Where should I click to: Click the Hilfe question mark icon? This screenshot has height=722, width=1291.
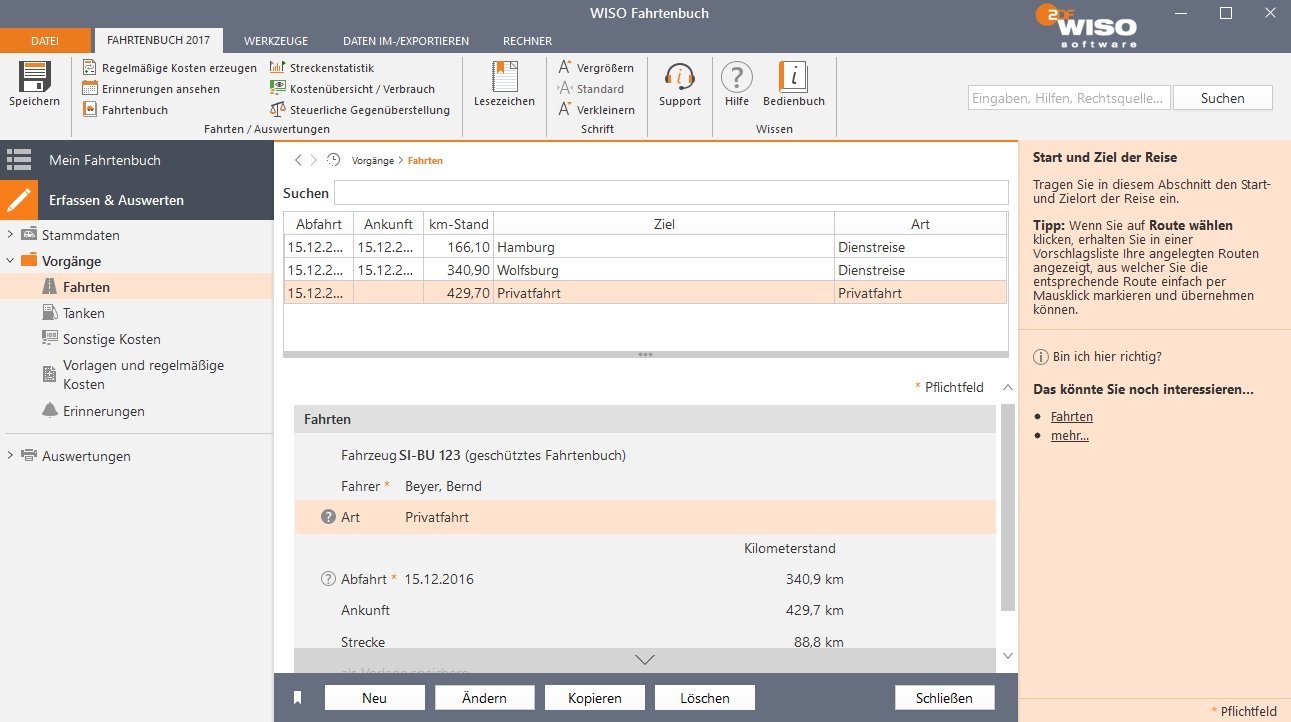(x=736, y=77)
